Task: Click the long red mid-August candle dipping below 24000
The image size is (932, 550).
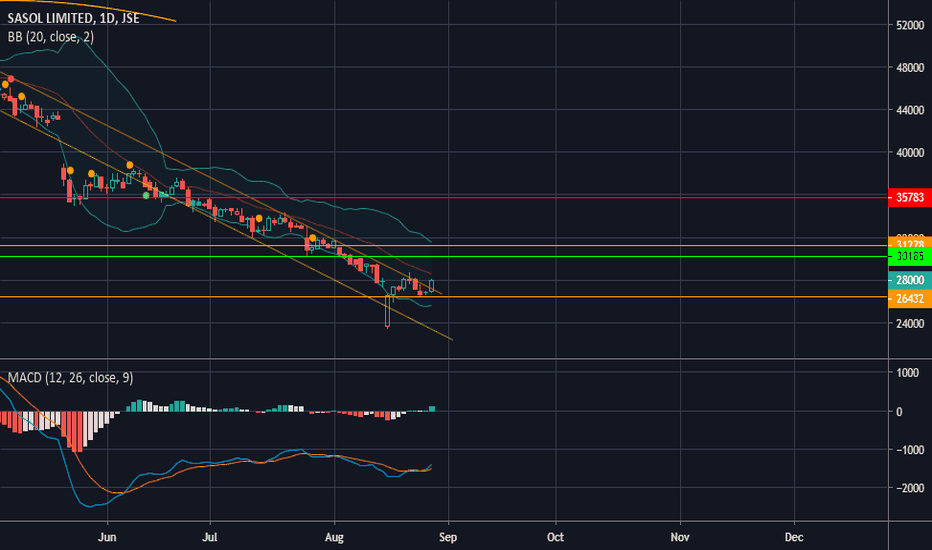Action: (x=388, y=312)
